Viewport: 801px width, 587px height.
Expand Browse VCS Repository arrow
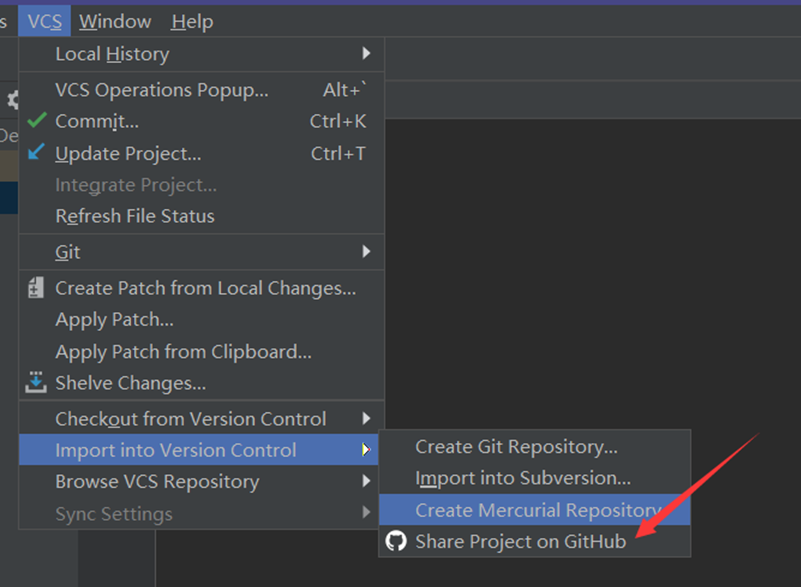[x=366, y=481]
